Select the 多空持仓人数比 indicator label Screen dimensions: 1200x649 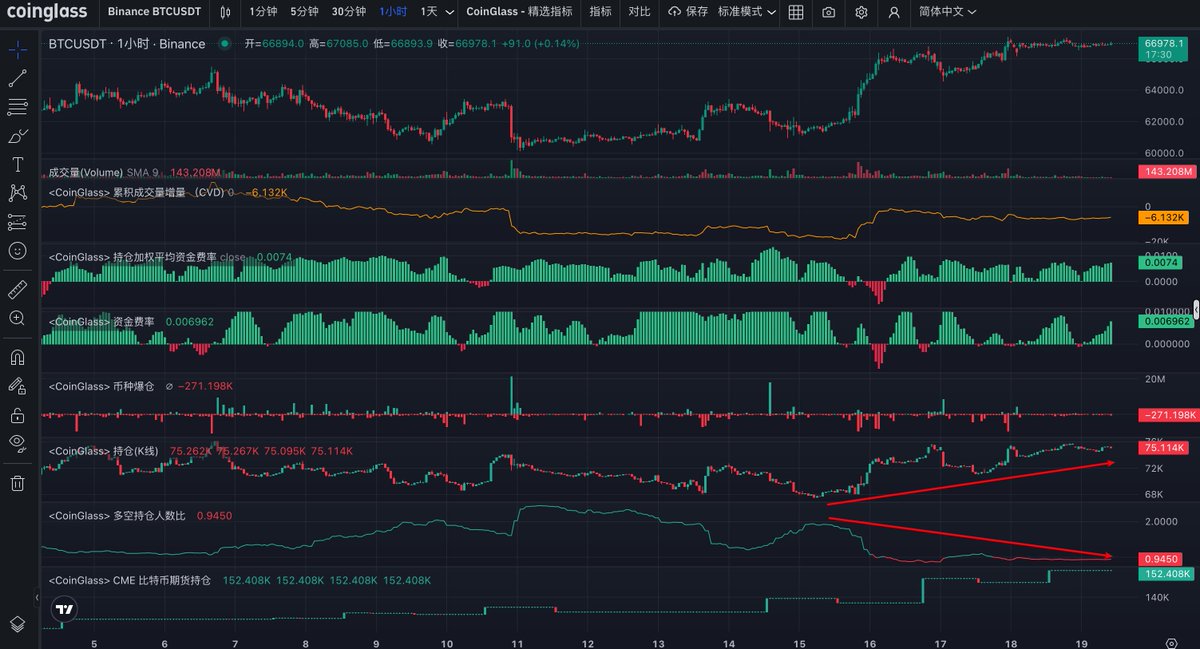[117, 515]
